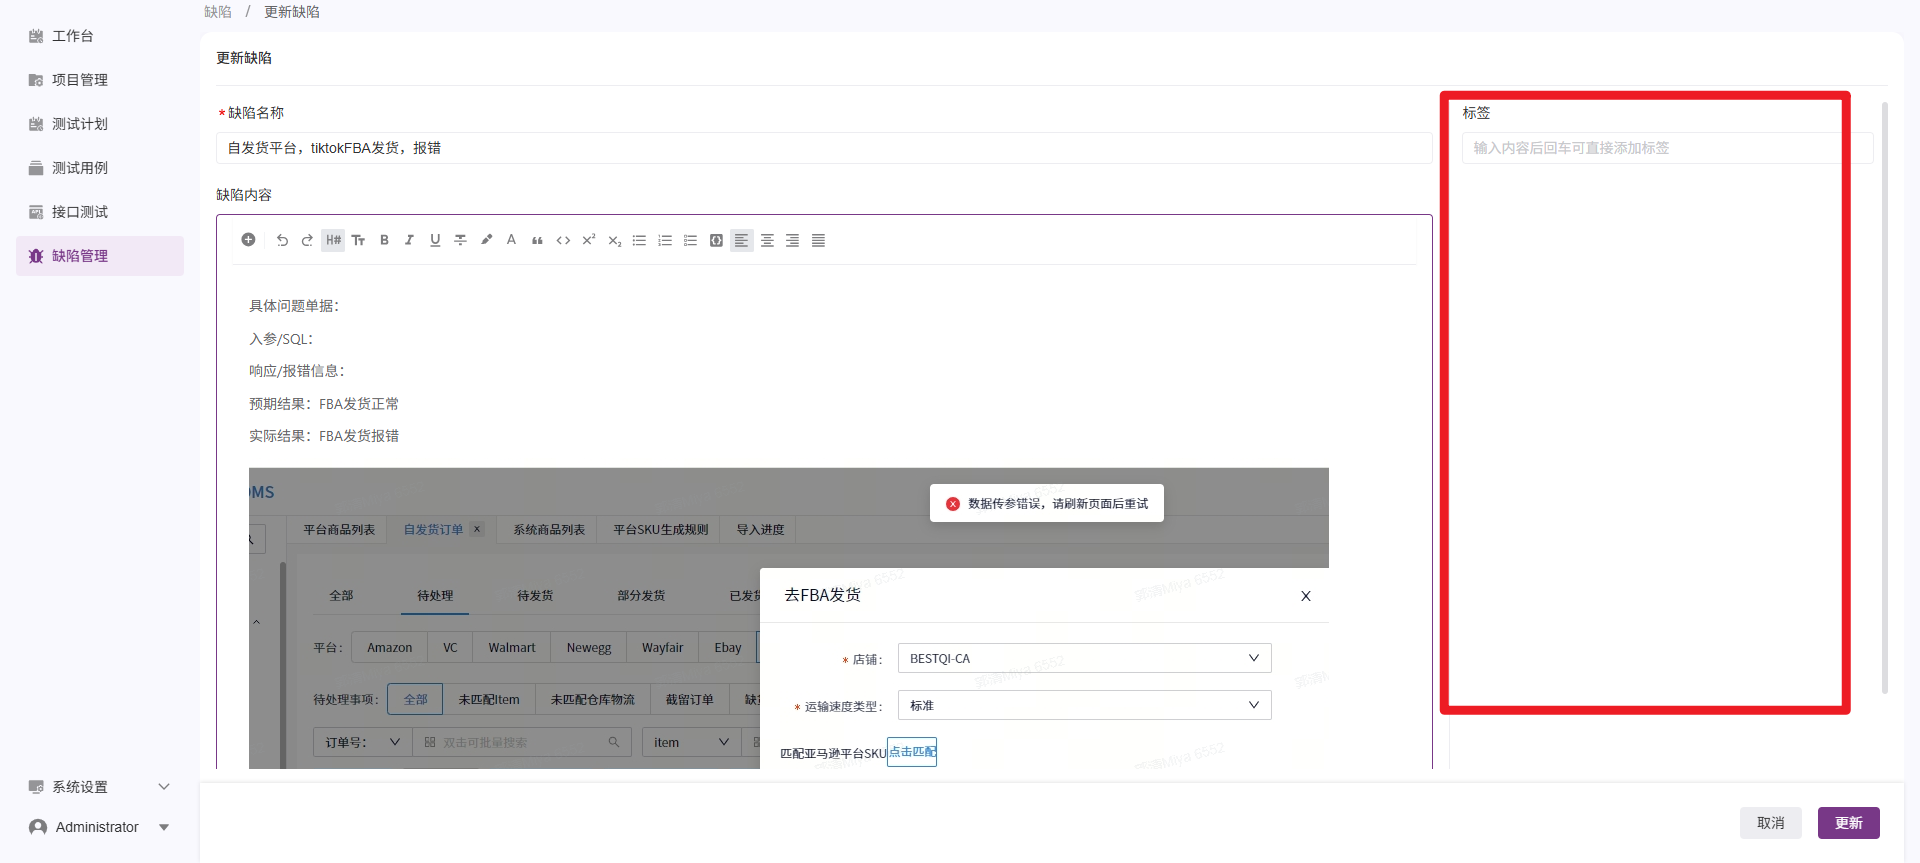
Task: Click the redo arrow icon
Action: point(307,240)
